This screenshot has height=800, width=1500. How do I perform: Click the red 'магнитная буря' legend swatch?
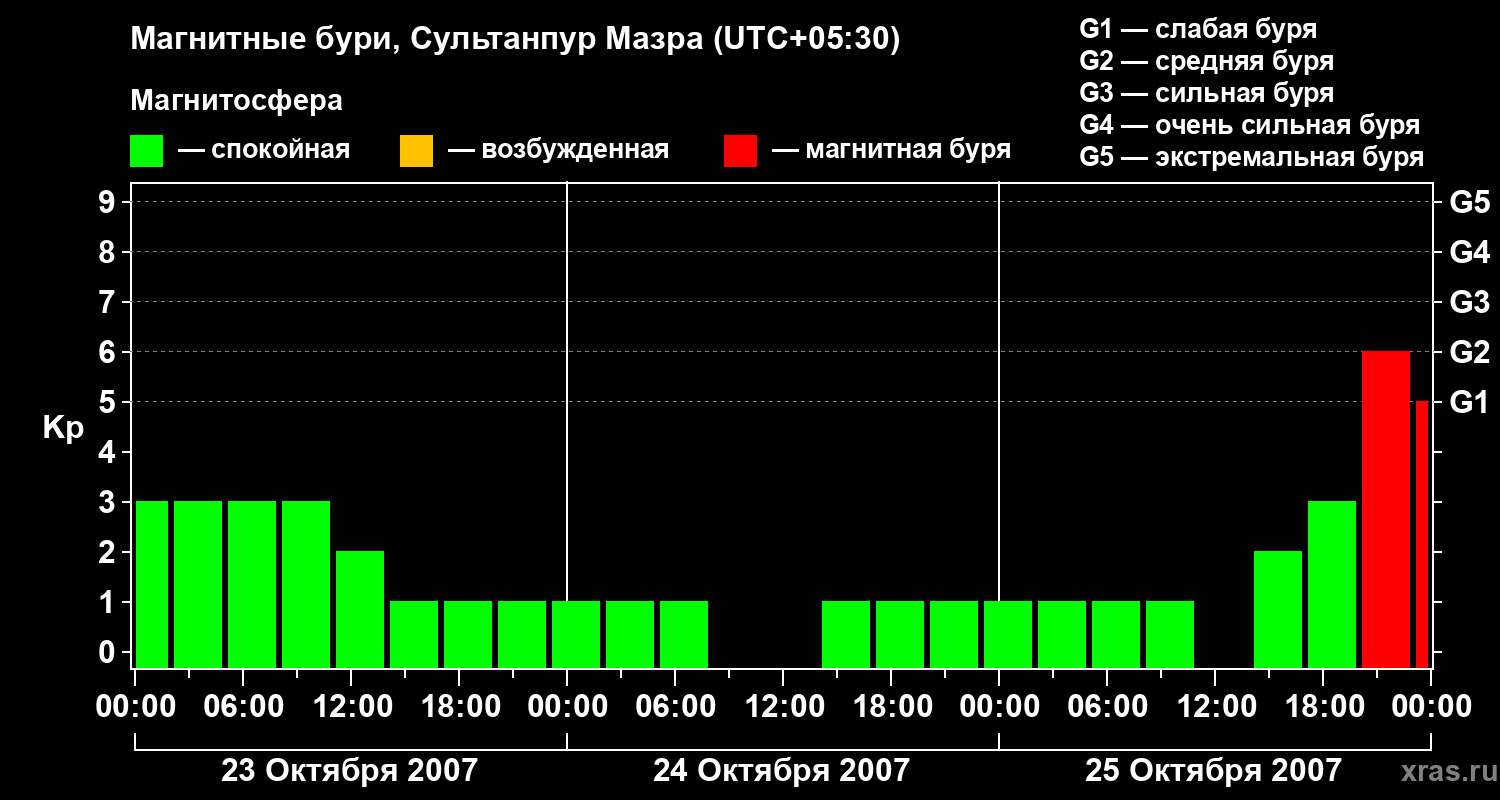[740, 151]
